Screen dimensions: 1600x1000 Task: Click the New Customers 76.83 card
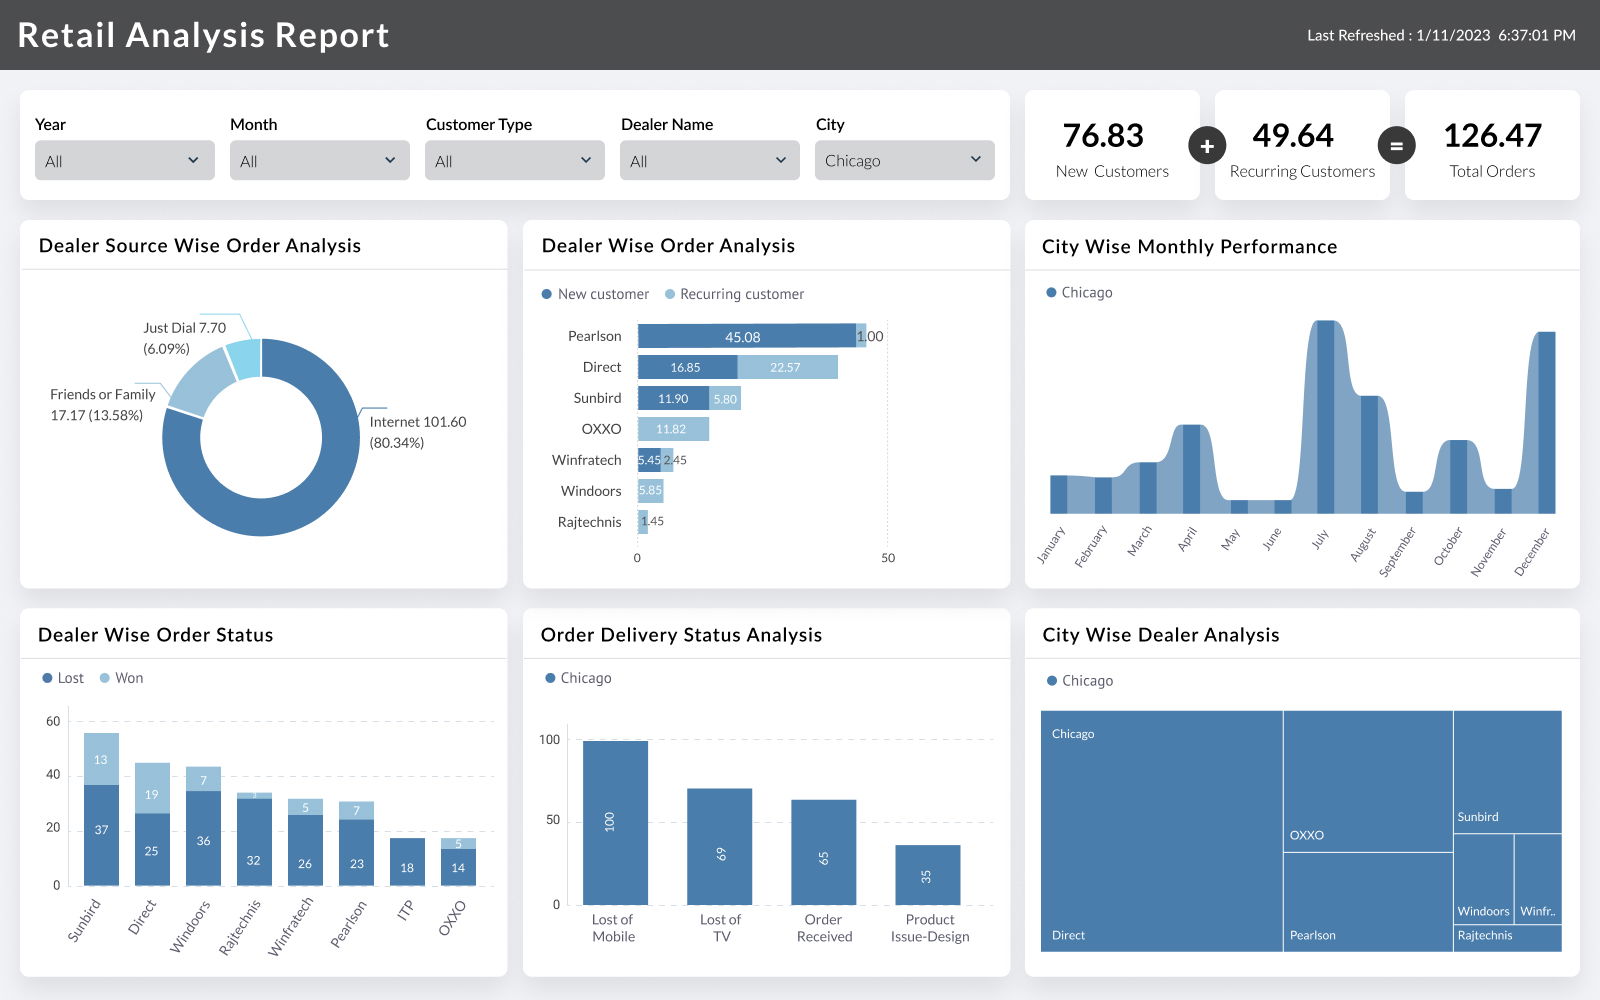[x=1112, y=146]
